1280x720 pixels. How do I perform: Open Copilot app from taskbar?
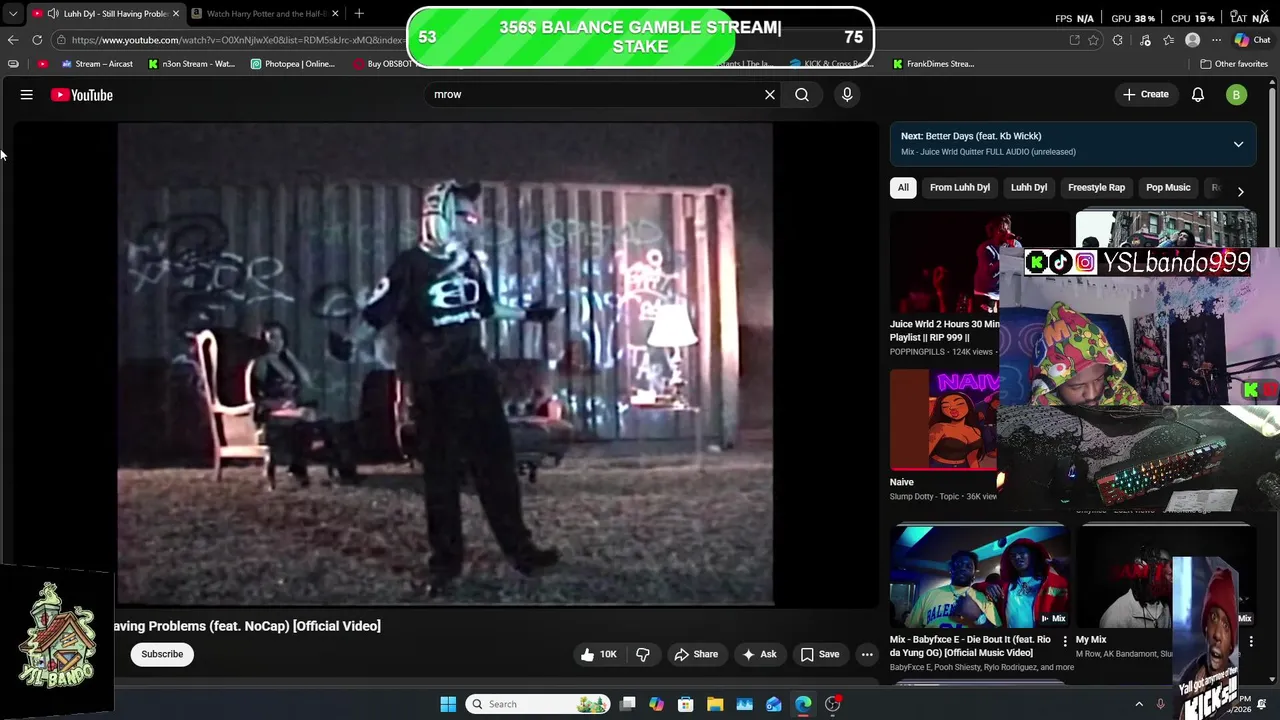click(x=657, y=704)
